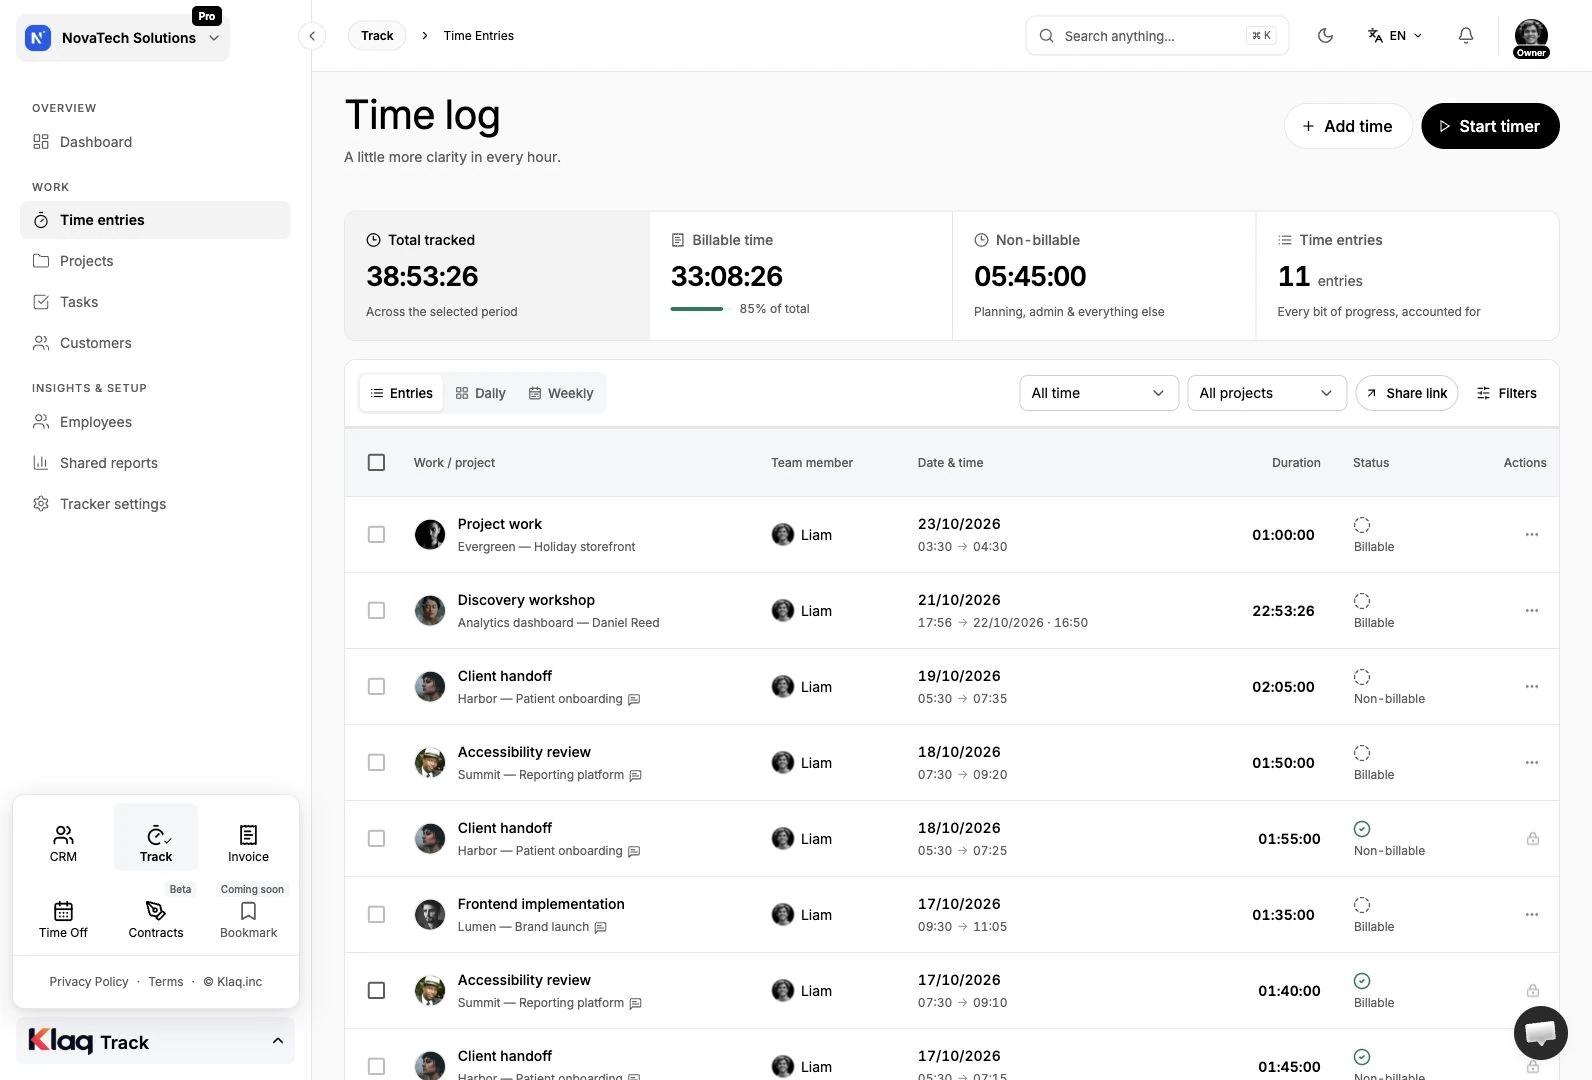Open the Privacy Policy link
The image size is (1592, 1080).
(x=89, y=982)
